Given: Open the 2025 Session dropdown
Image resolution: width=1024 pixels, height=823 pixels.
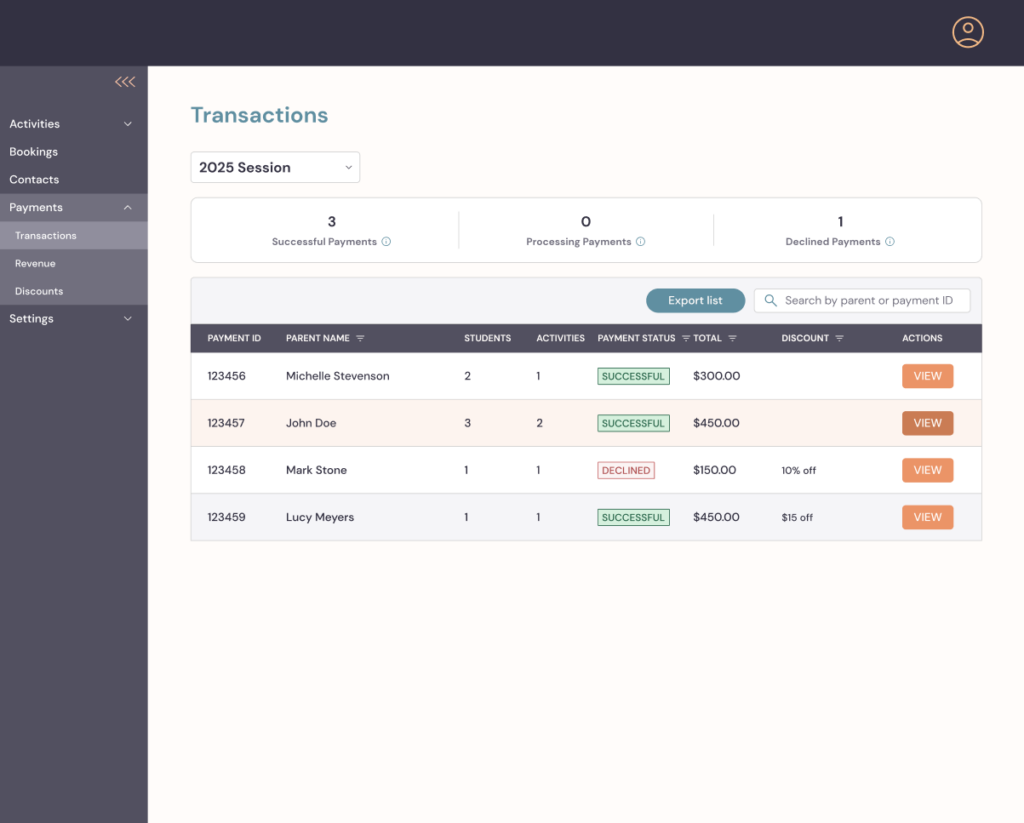Looking at the screenshot, I should click(275, 168).
